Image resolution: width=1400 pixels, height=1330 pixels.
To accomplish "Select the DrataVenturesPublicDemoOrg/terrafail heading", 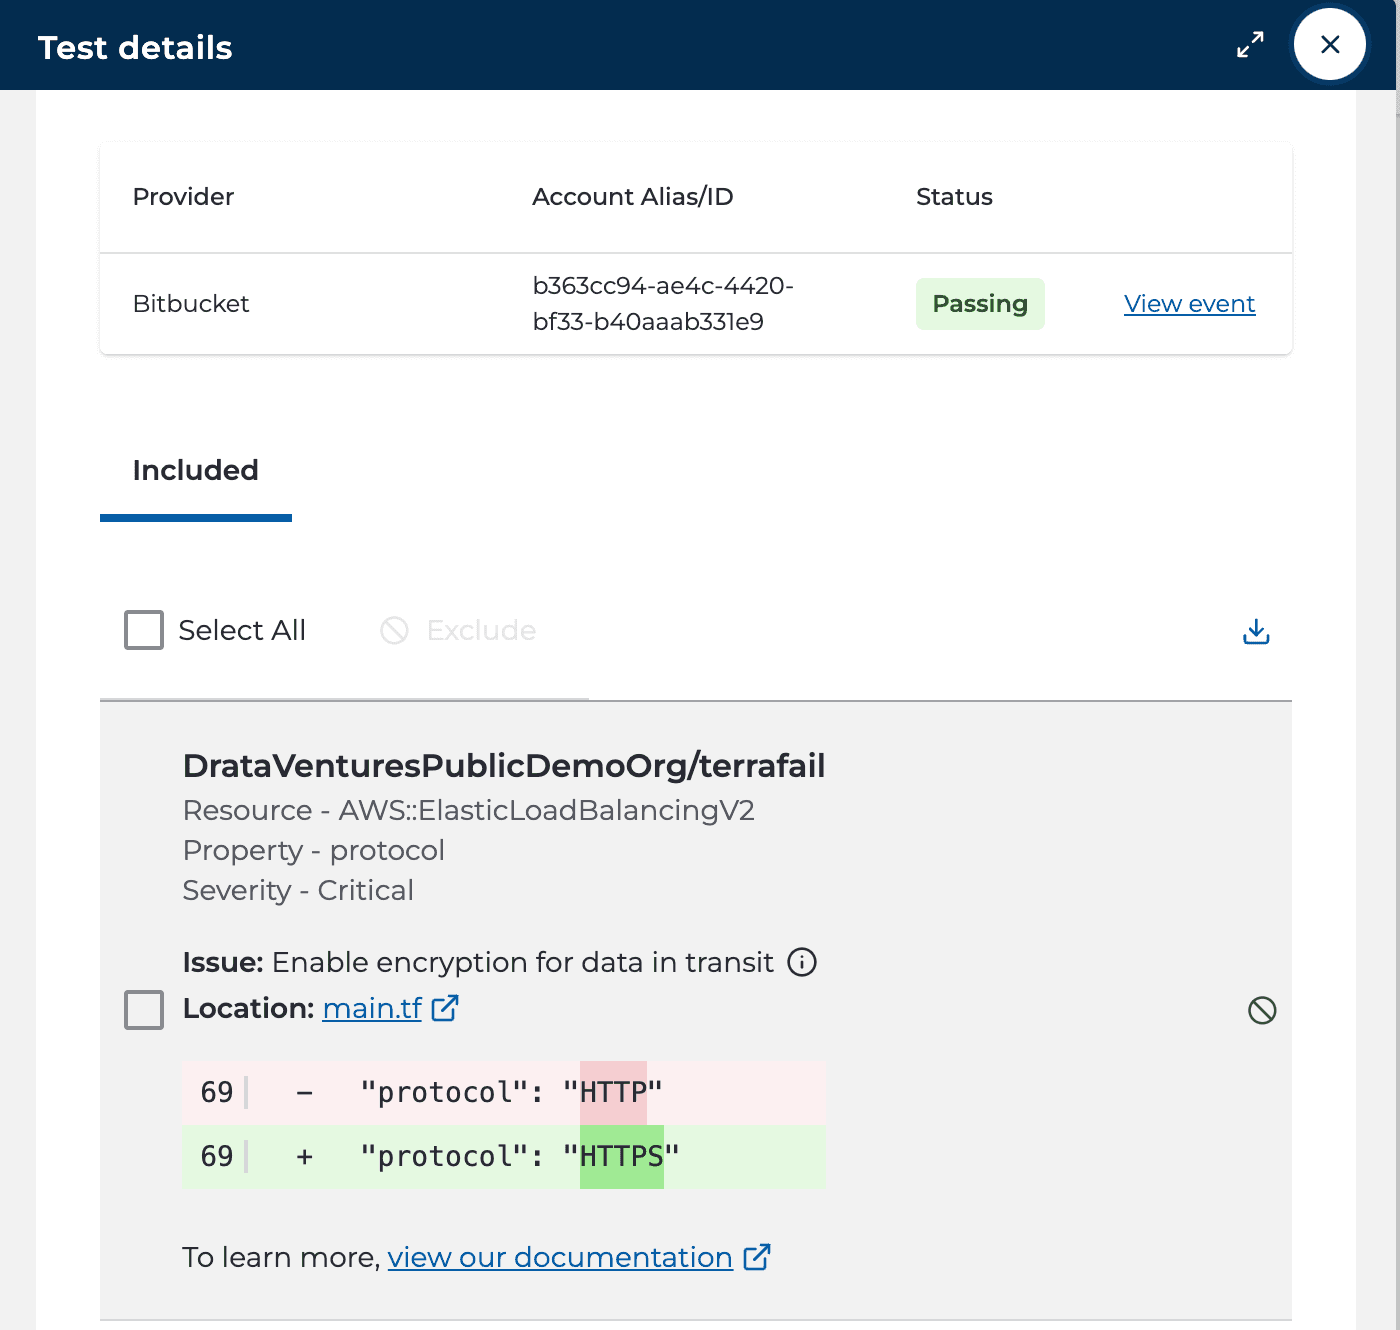I will pos(503,765).
